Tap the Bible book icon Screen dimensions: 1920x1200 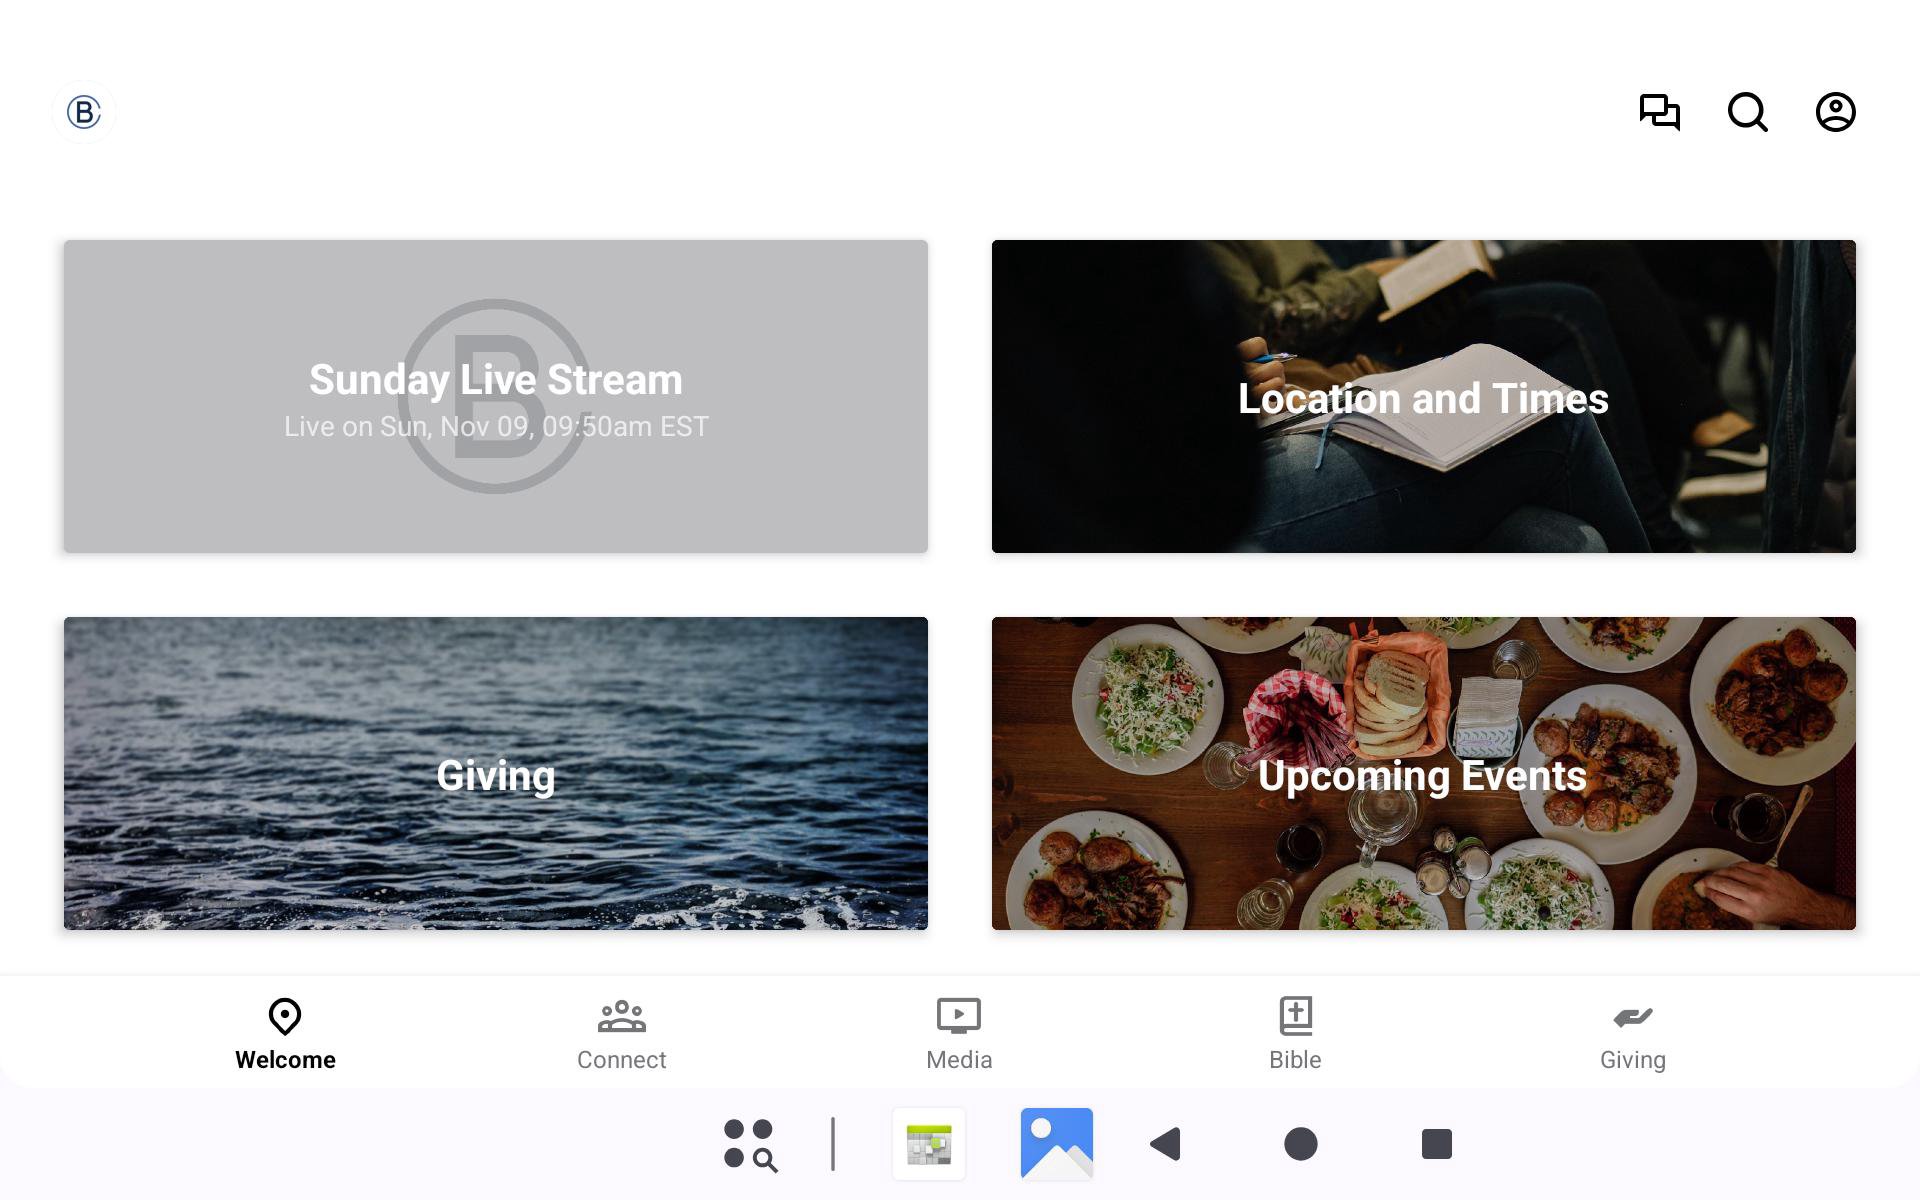[1295, 1016]
